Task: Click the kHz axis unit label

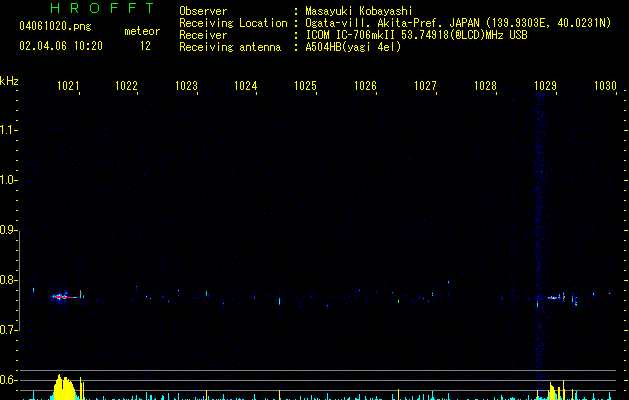Action: 9,81
